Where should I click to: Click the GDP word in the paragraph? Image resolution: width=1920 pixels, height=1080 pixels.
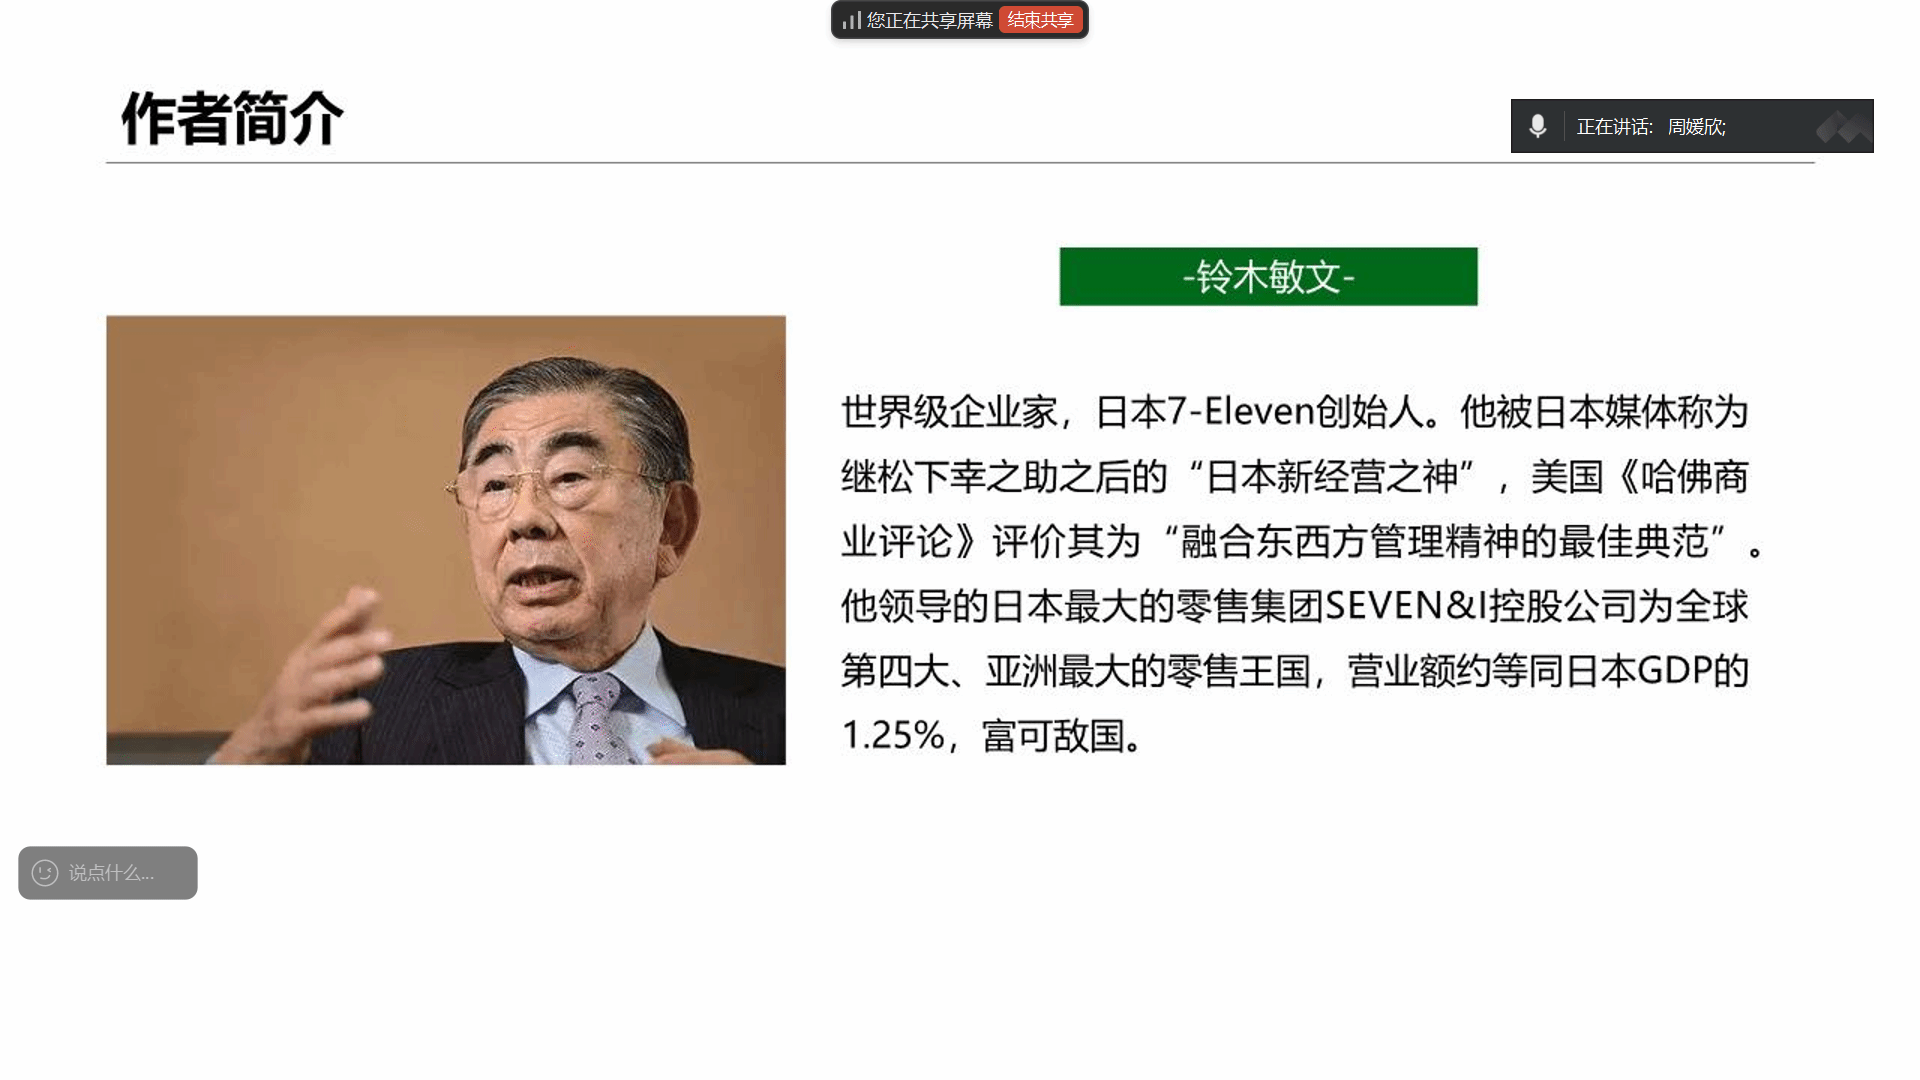tap(1674, 670)
